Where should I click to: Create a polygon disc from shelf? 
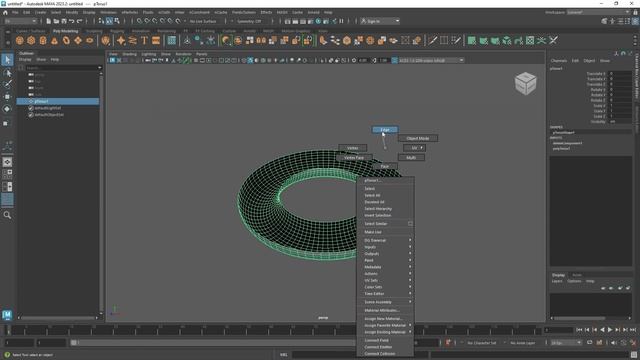click(90, 40)
